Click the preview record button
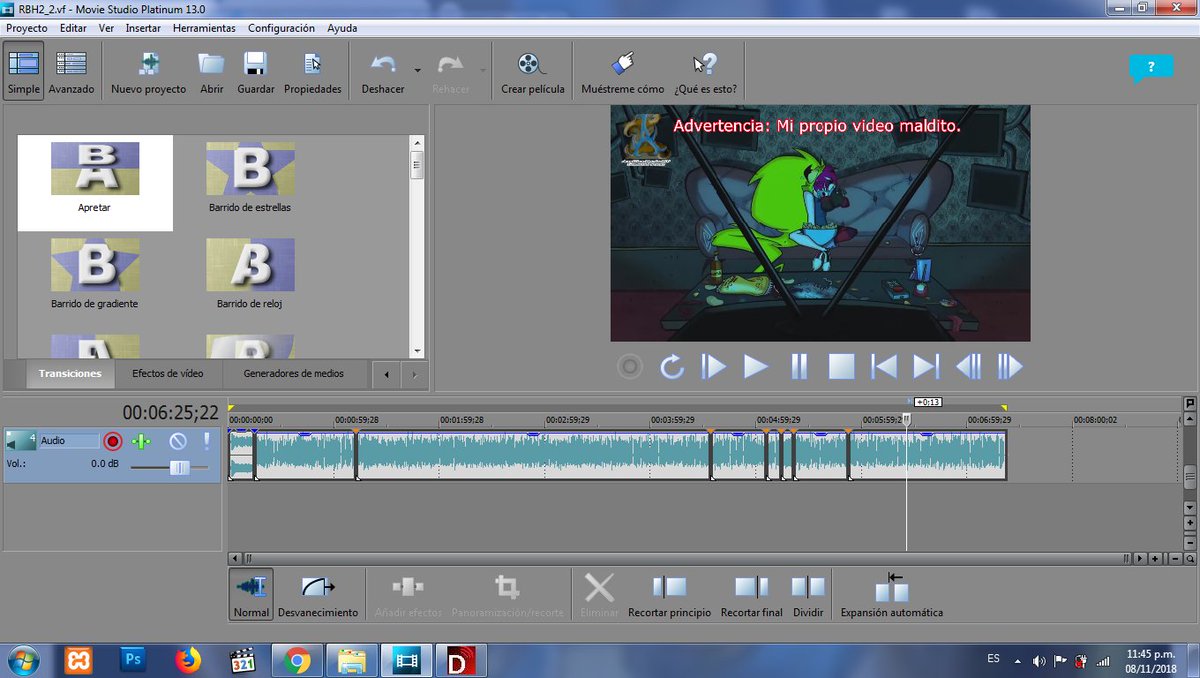 pyautogui.click(x=629, y=367)
